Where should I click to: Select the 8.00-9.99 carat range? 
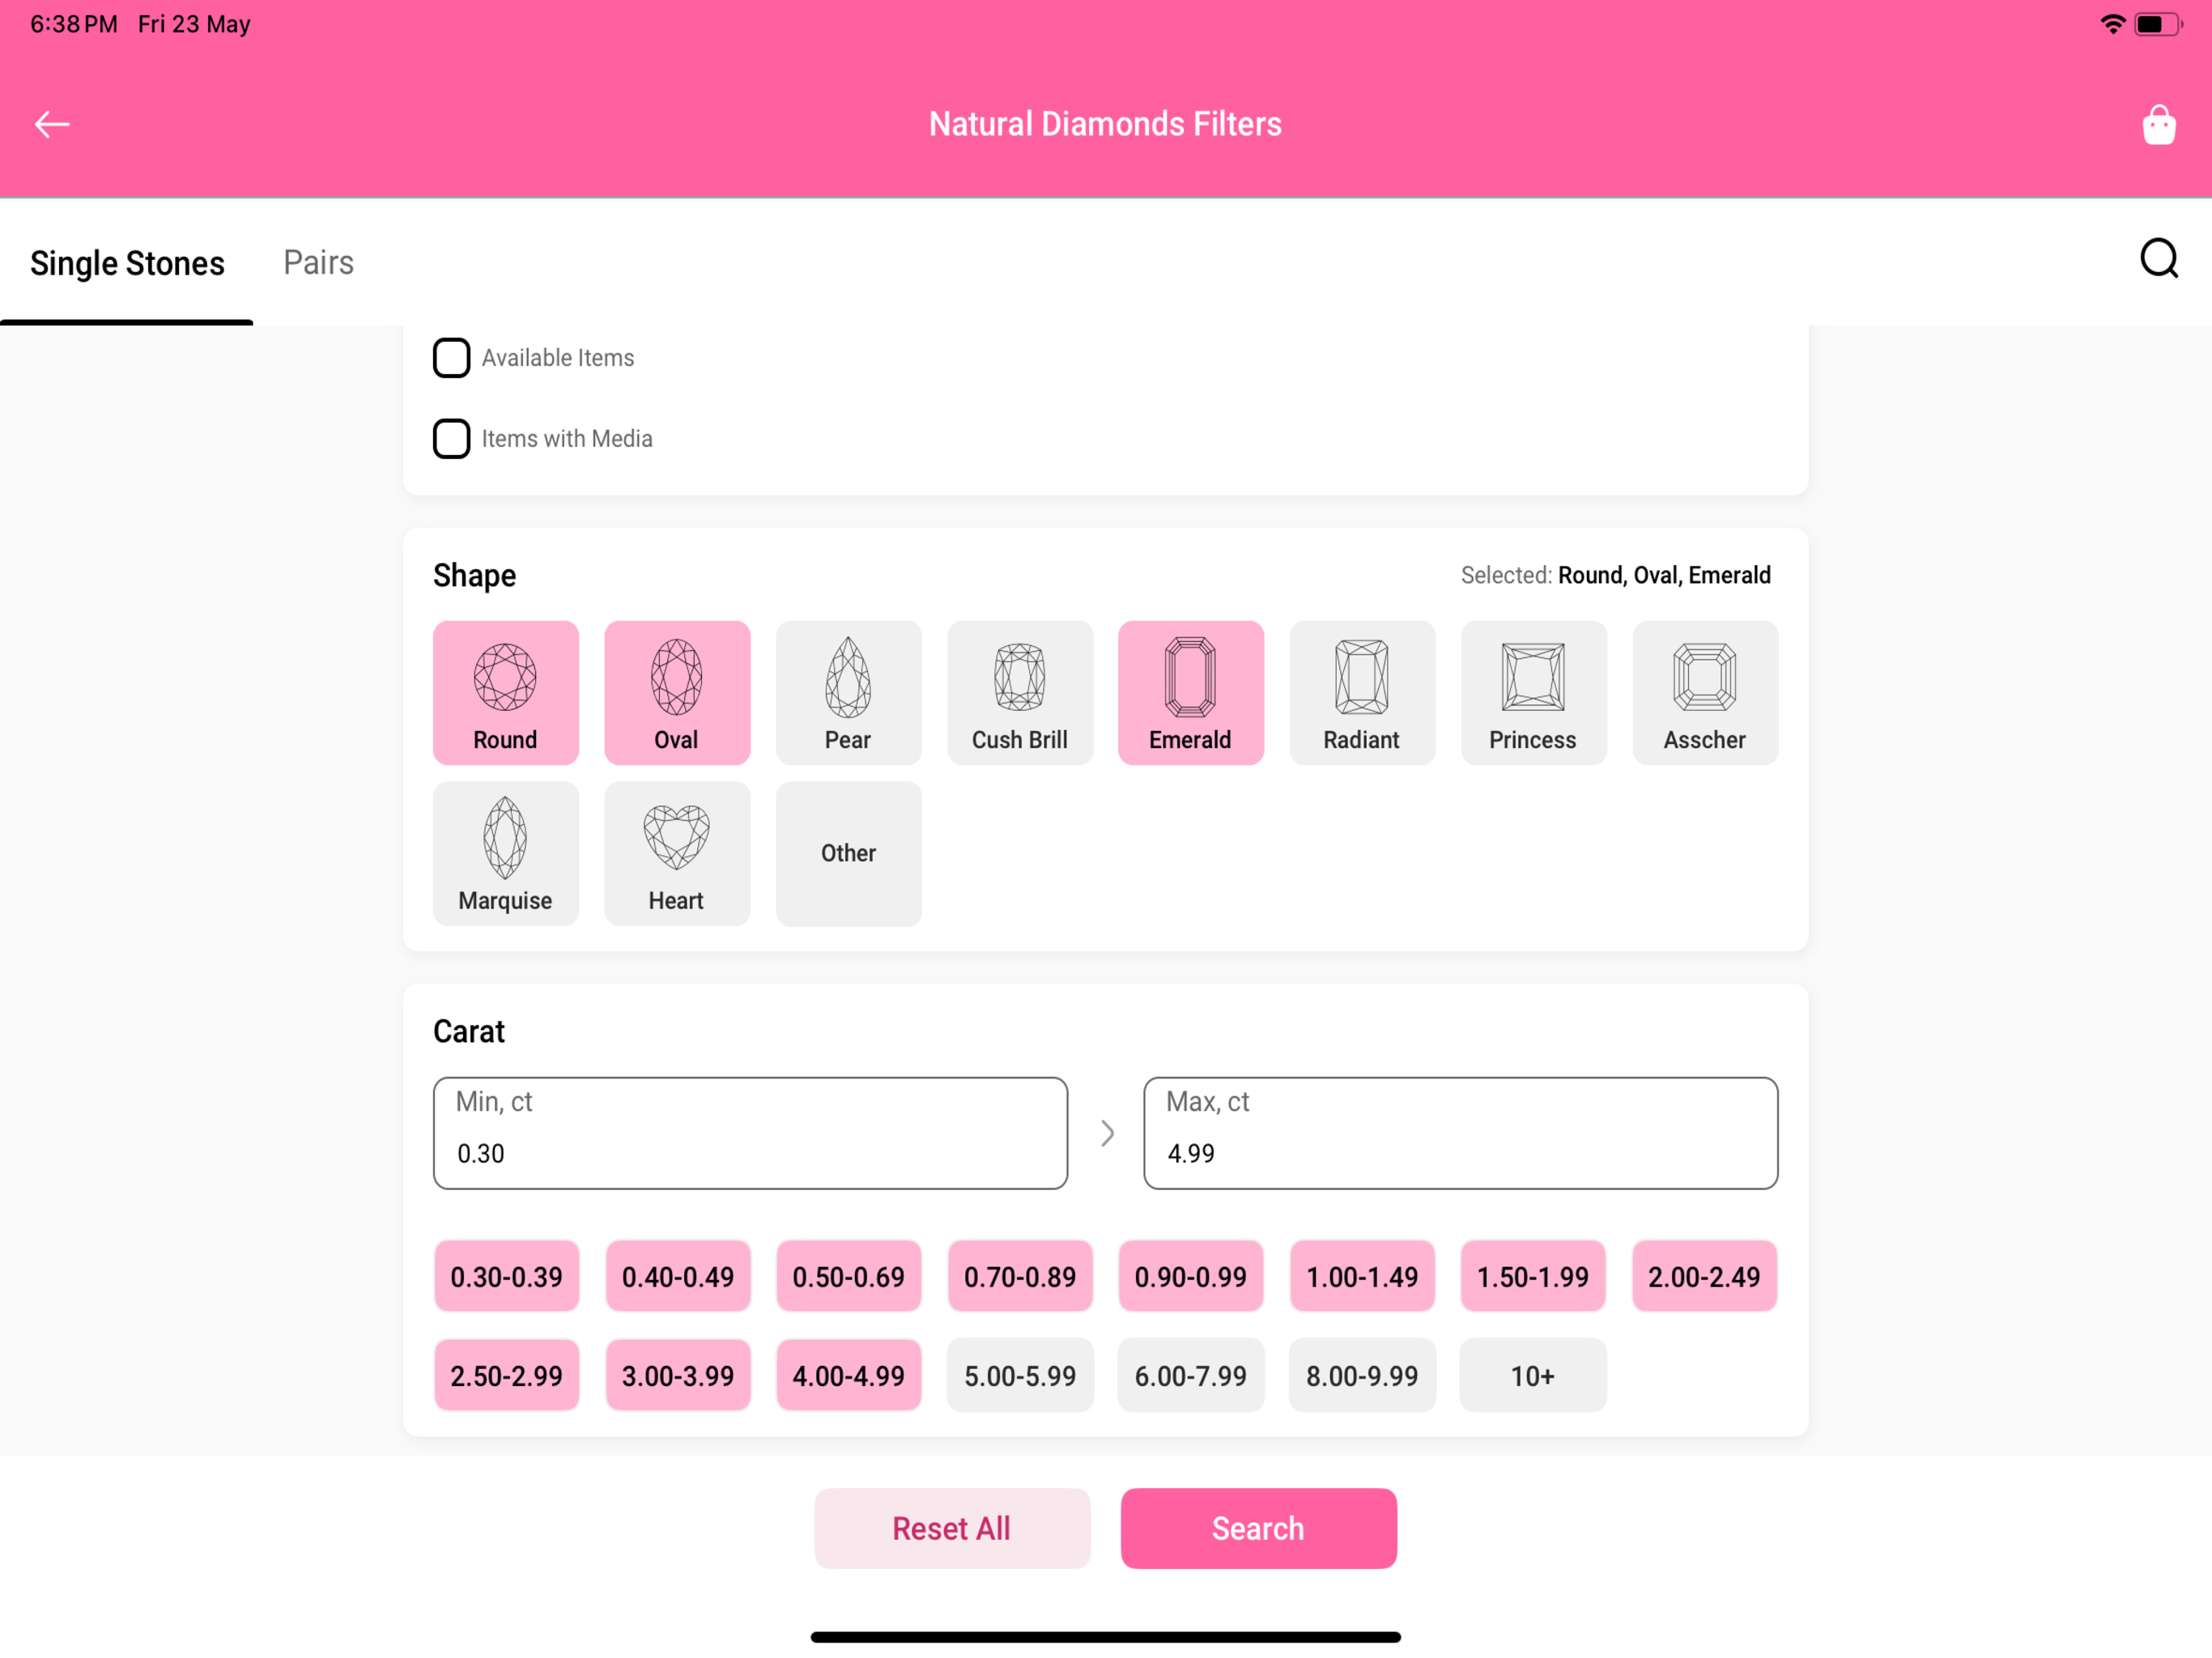[1362, 1375]
